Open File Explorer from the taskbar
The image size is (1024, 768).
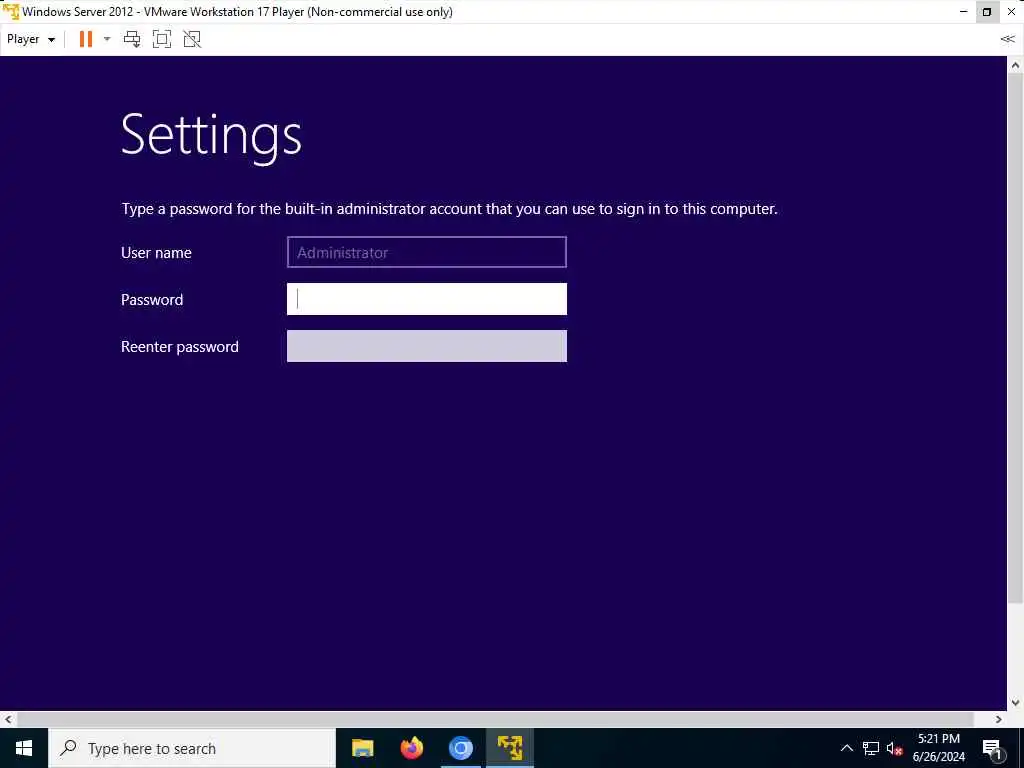362,748
